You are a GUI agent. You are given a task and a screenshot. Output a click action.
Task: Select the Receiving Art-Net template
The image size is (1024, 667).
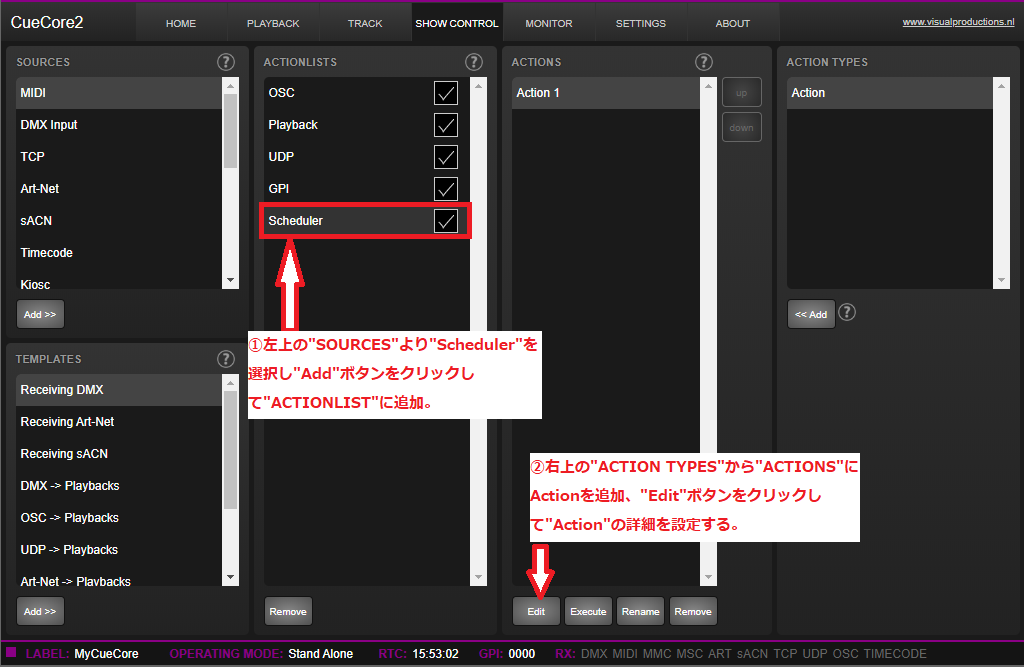pyautogui.click(x=119, y=422)
